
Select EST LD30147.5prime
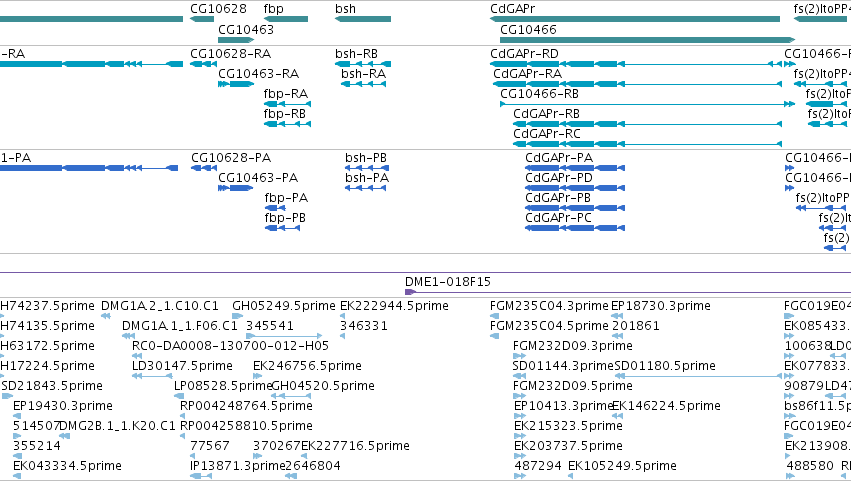[x=182, y=366]
